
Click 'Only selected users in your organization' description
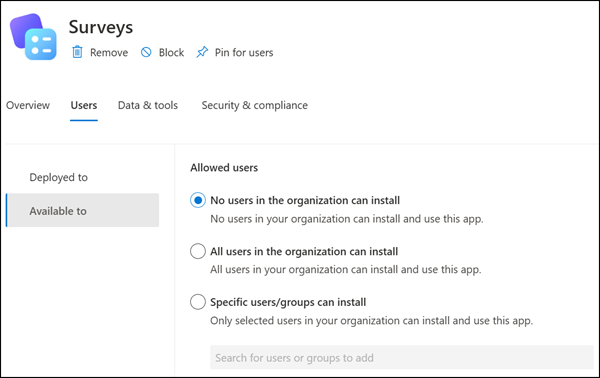(372, 320)
